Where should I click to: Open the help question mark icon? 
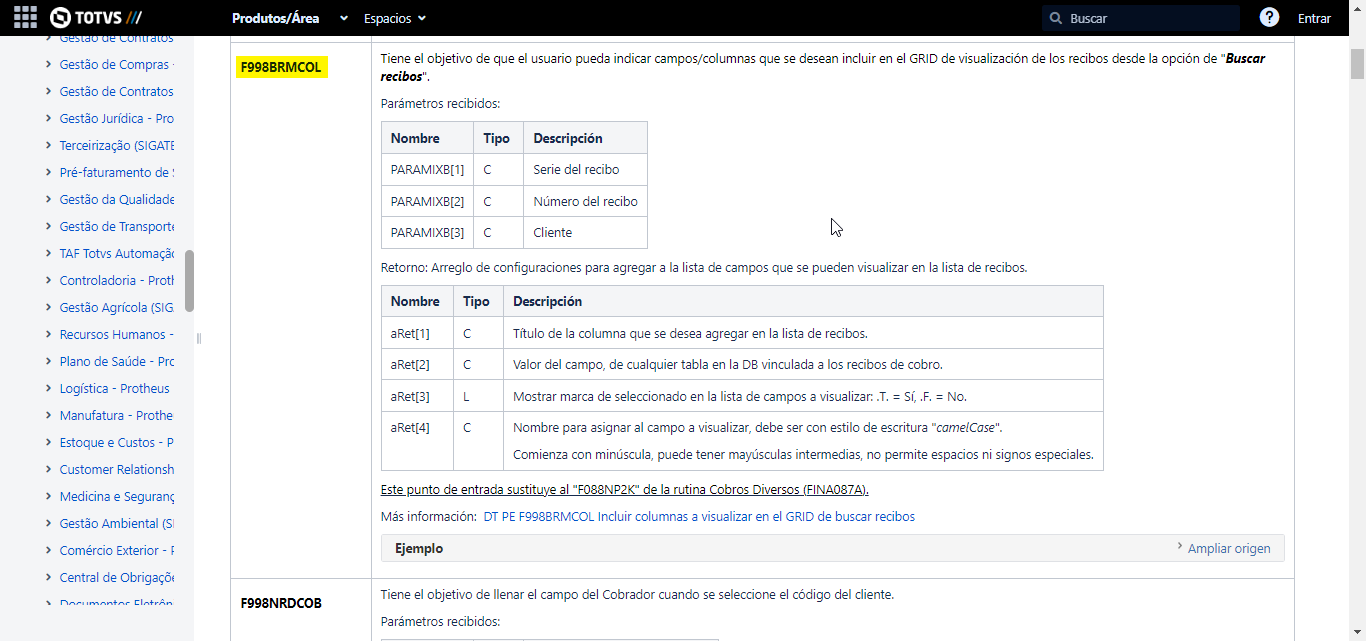pos(1269,18)
